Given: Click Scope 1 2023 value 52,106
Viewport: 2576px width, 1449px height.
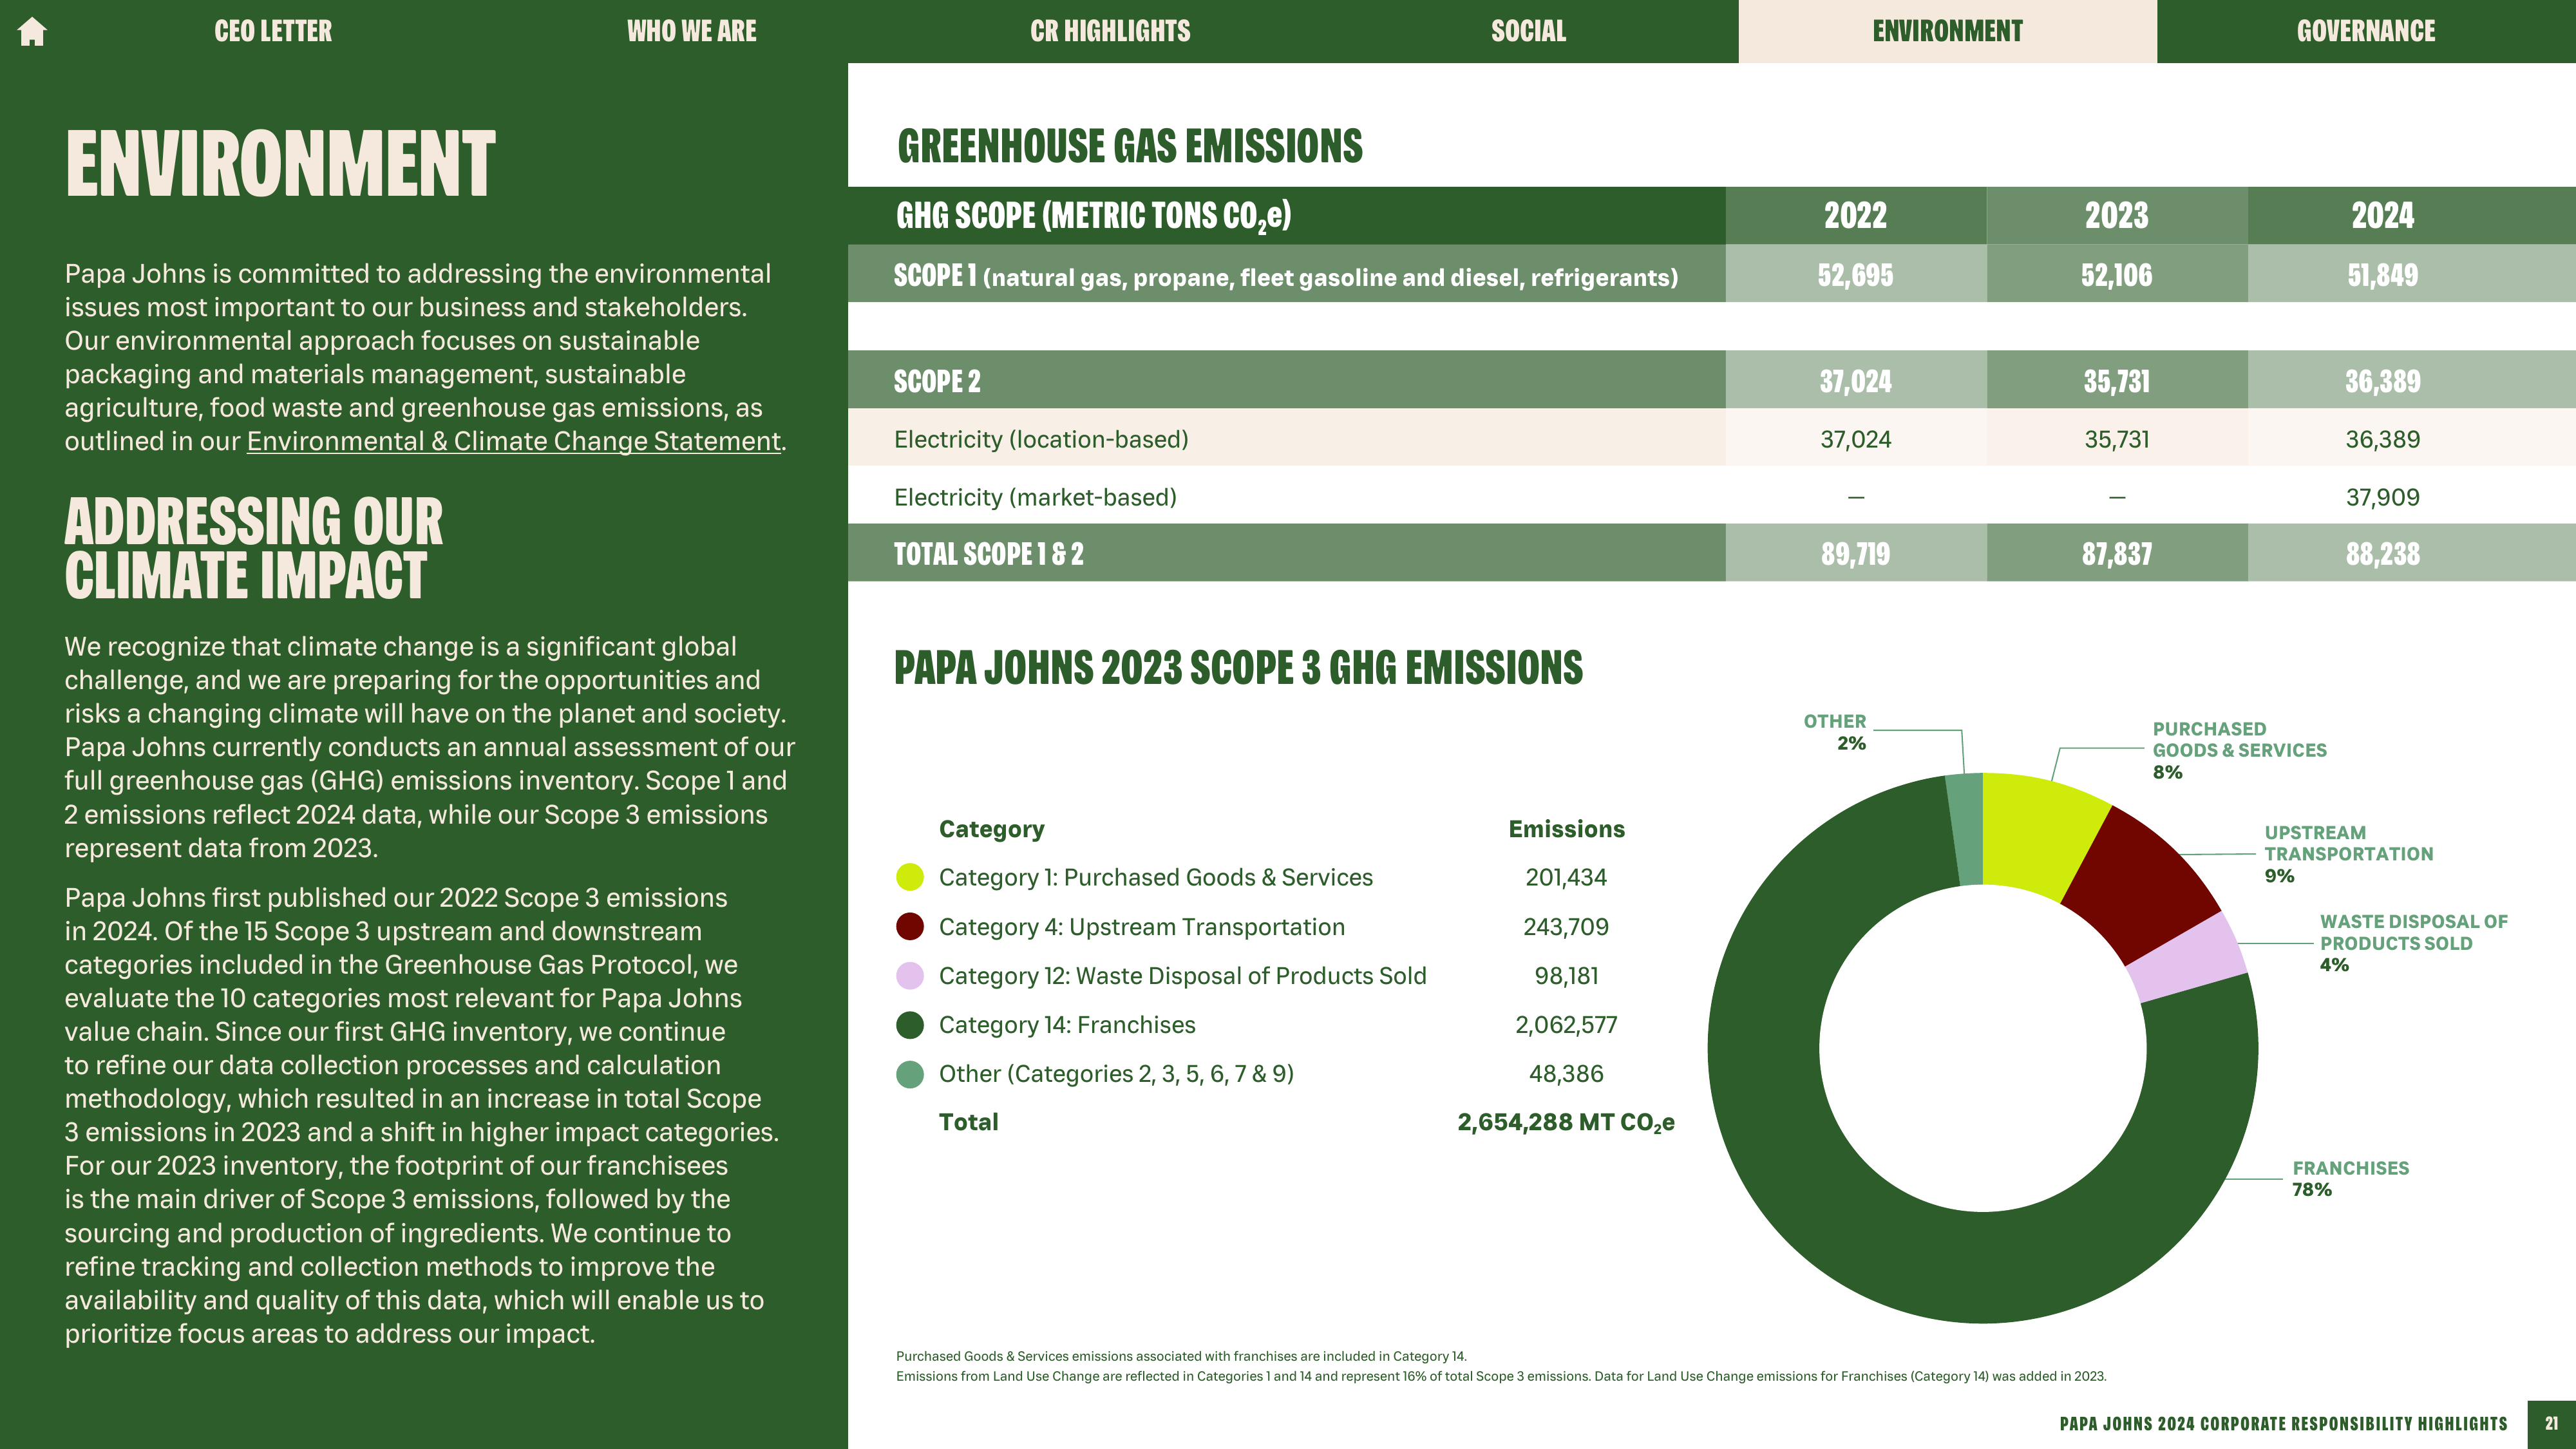Looking at the screenshot, I should (x=2116, y=275).
